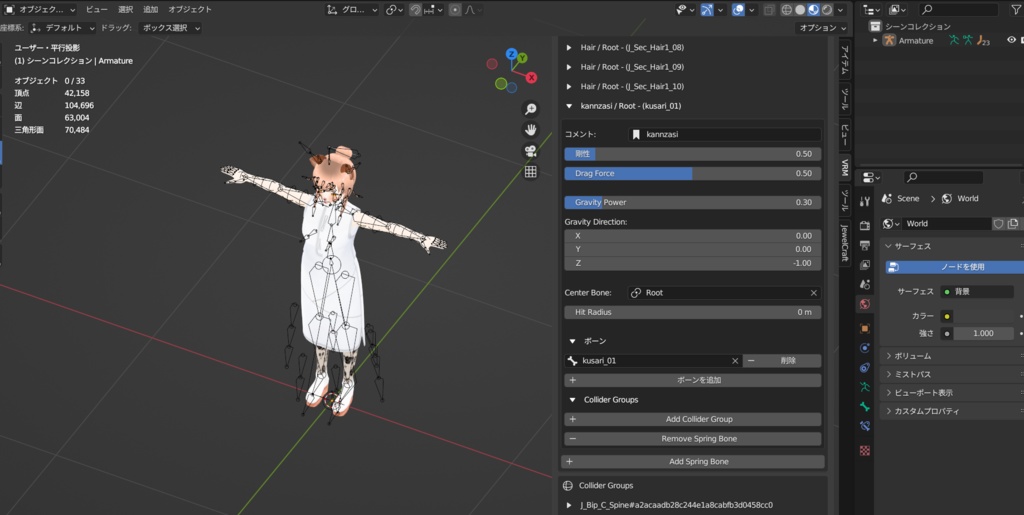Hide Armature using the eye icon
Screen dimensions: 1024x515
pos(1011,40)
